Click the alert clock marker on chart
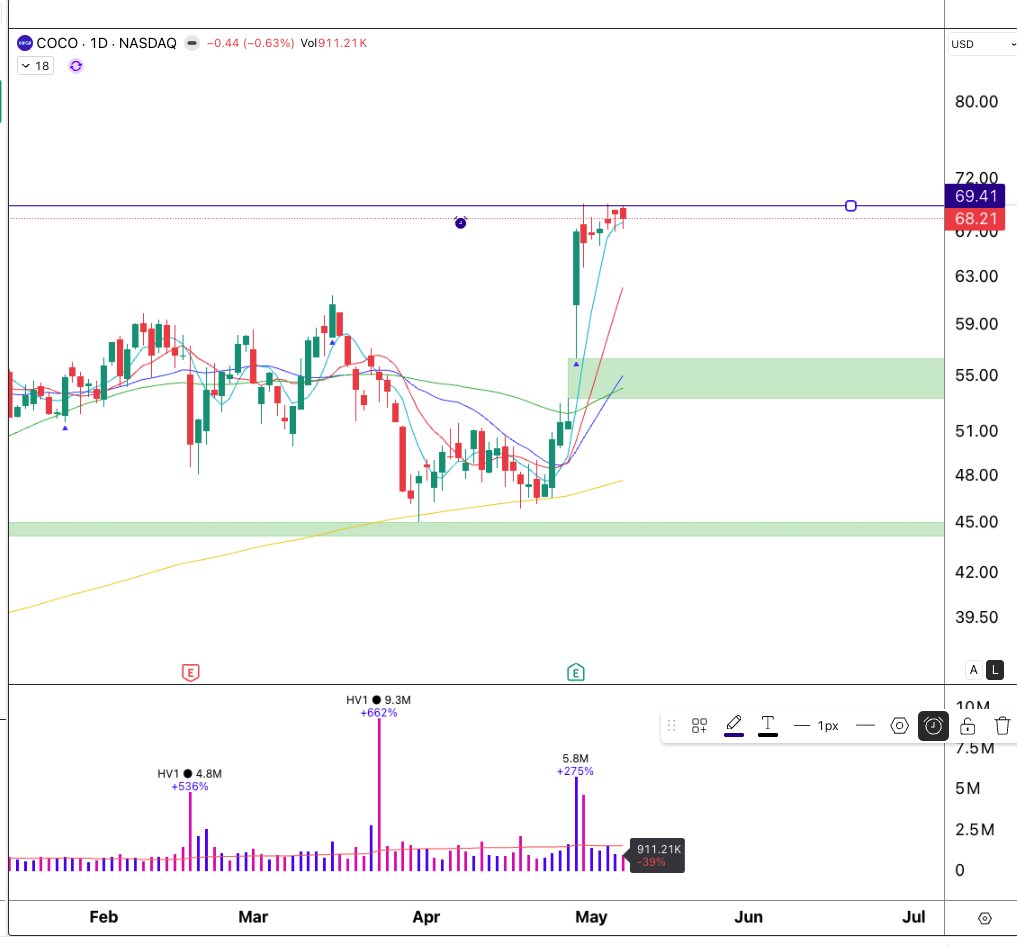Image resolution: width=1017 pixels, height=947 pixels. pyautogui.click(x=461, y=222)
